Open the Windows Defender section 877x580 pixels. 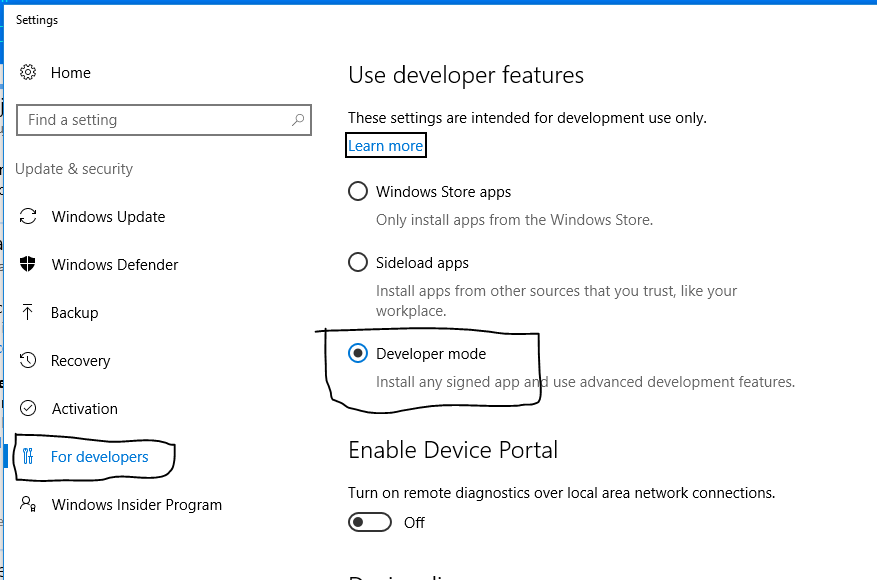[115, 265]
